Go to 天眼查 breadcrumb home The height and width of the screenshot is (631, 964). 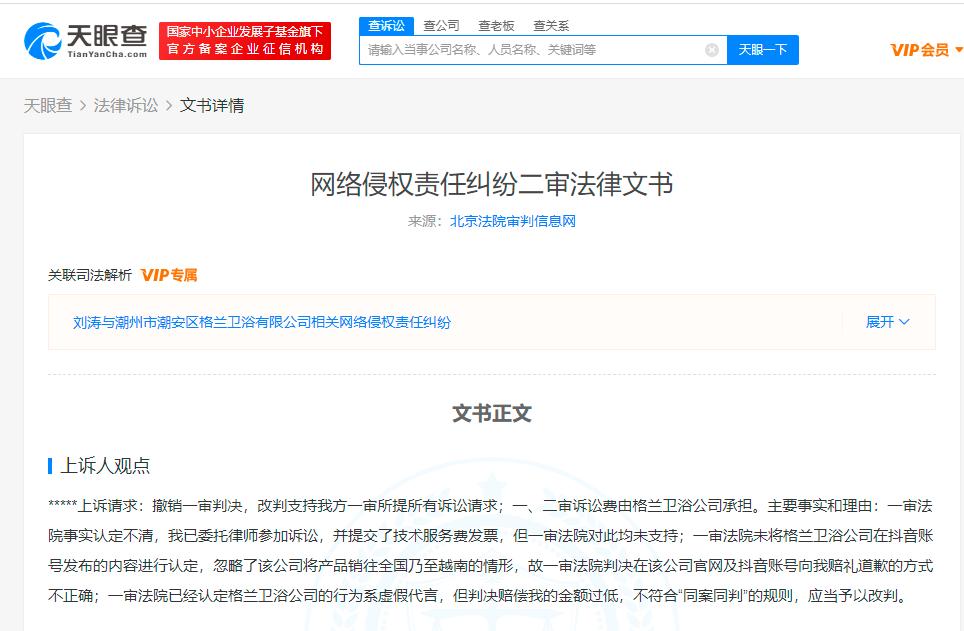tap(48, 105)
